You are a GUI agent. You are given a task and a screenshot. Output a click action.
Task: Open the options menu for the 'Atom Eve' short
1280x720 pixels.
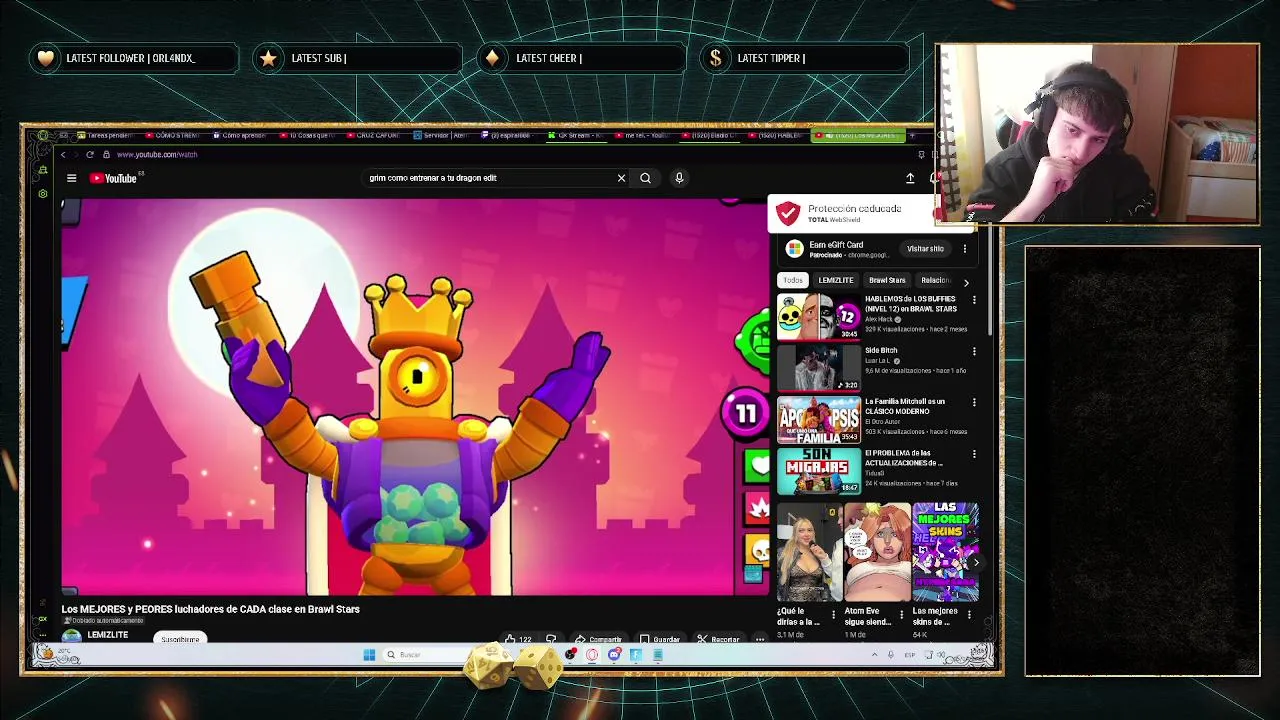pos(901,614)
